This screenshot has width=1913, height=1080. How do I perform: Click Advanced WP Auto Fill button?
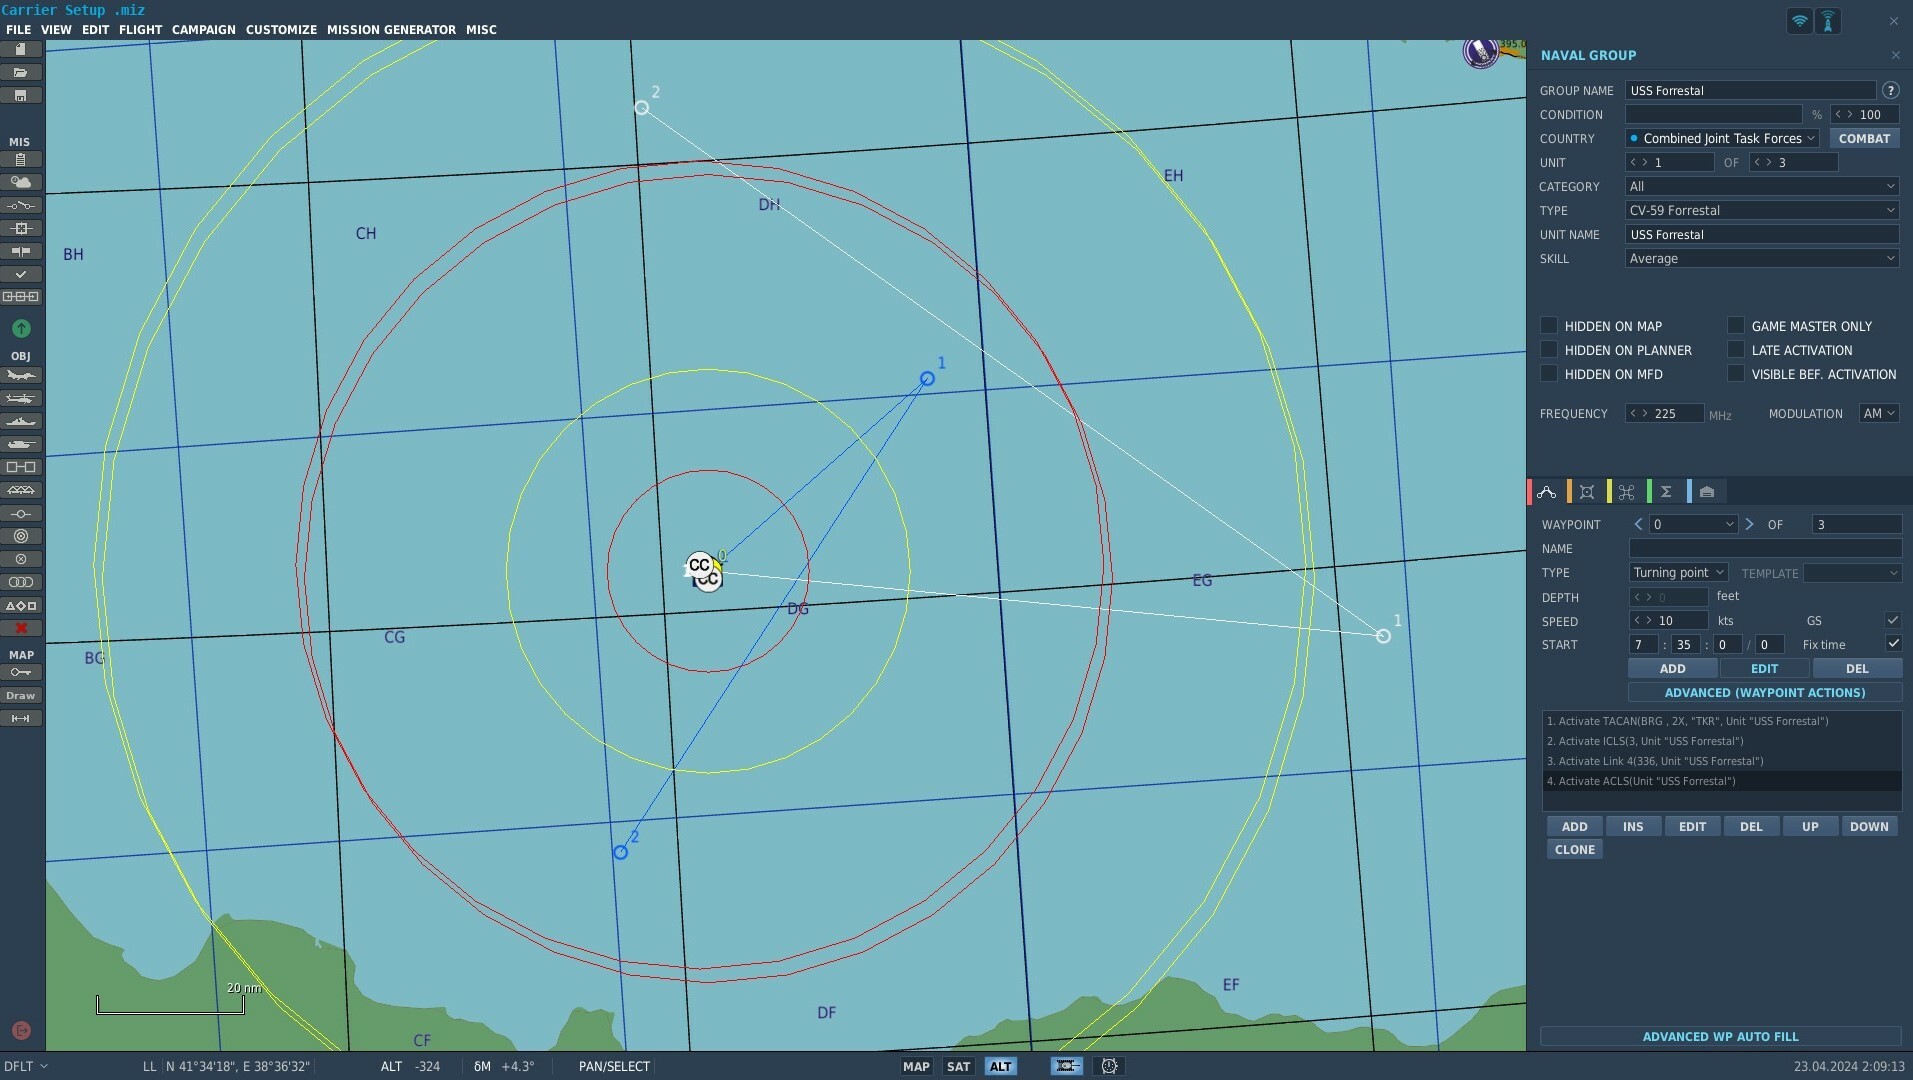point(1720,1036)
